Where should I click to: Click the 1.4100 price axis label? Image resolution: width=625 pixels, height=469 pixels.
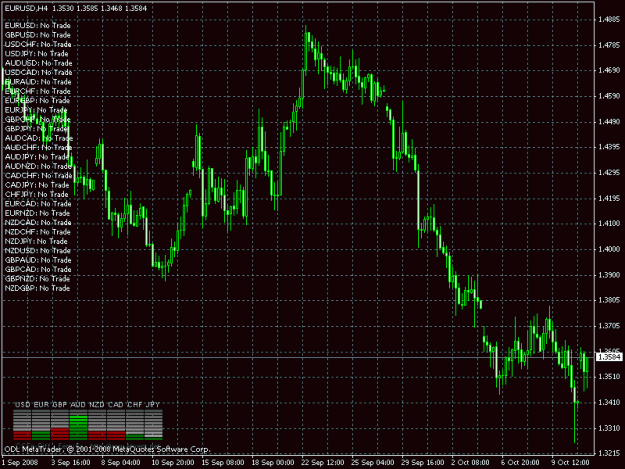click(609, 223)
